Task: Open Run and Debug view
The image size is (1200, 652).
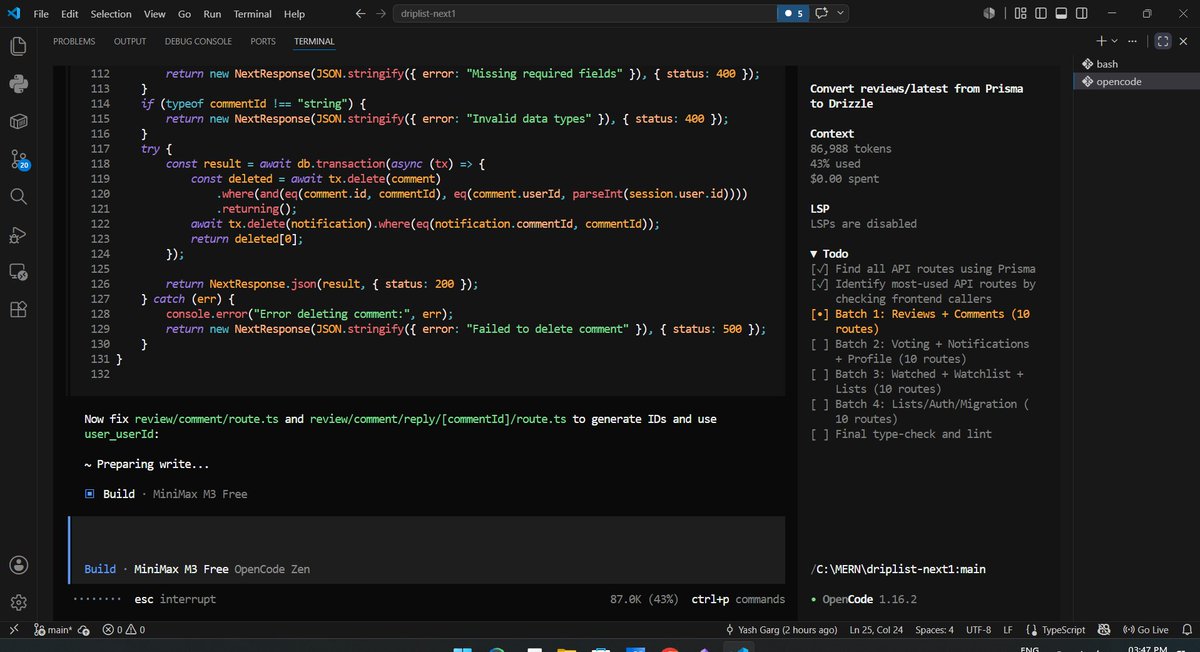Action: (17, 234)
